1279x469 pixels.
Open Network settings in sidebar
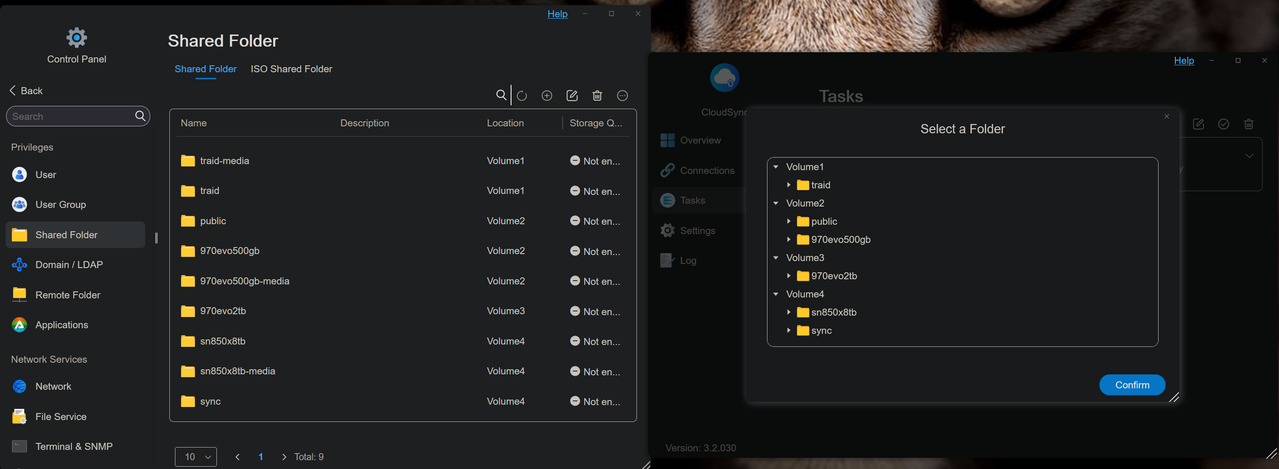[x=76, y=386]
